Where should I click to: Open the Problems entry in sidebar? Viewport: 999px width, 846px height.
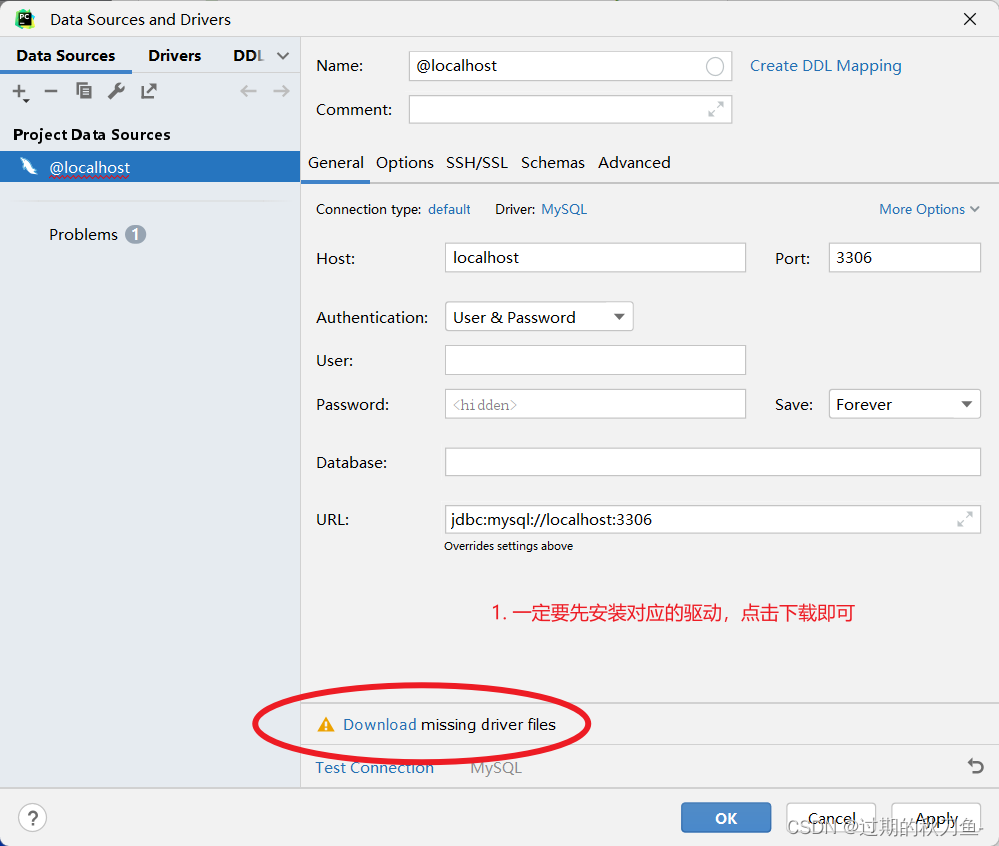83,234
